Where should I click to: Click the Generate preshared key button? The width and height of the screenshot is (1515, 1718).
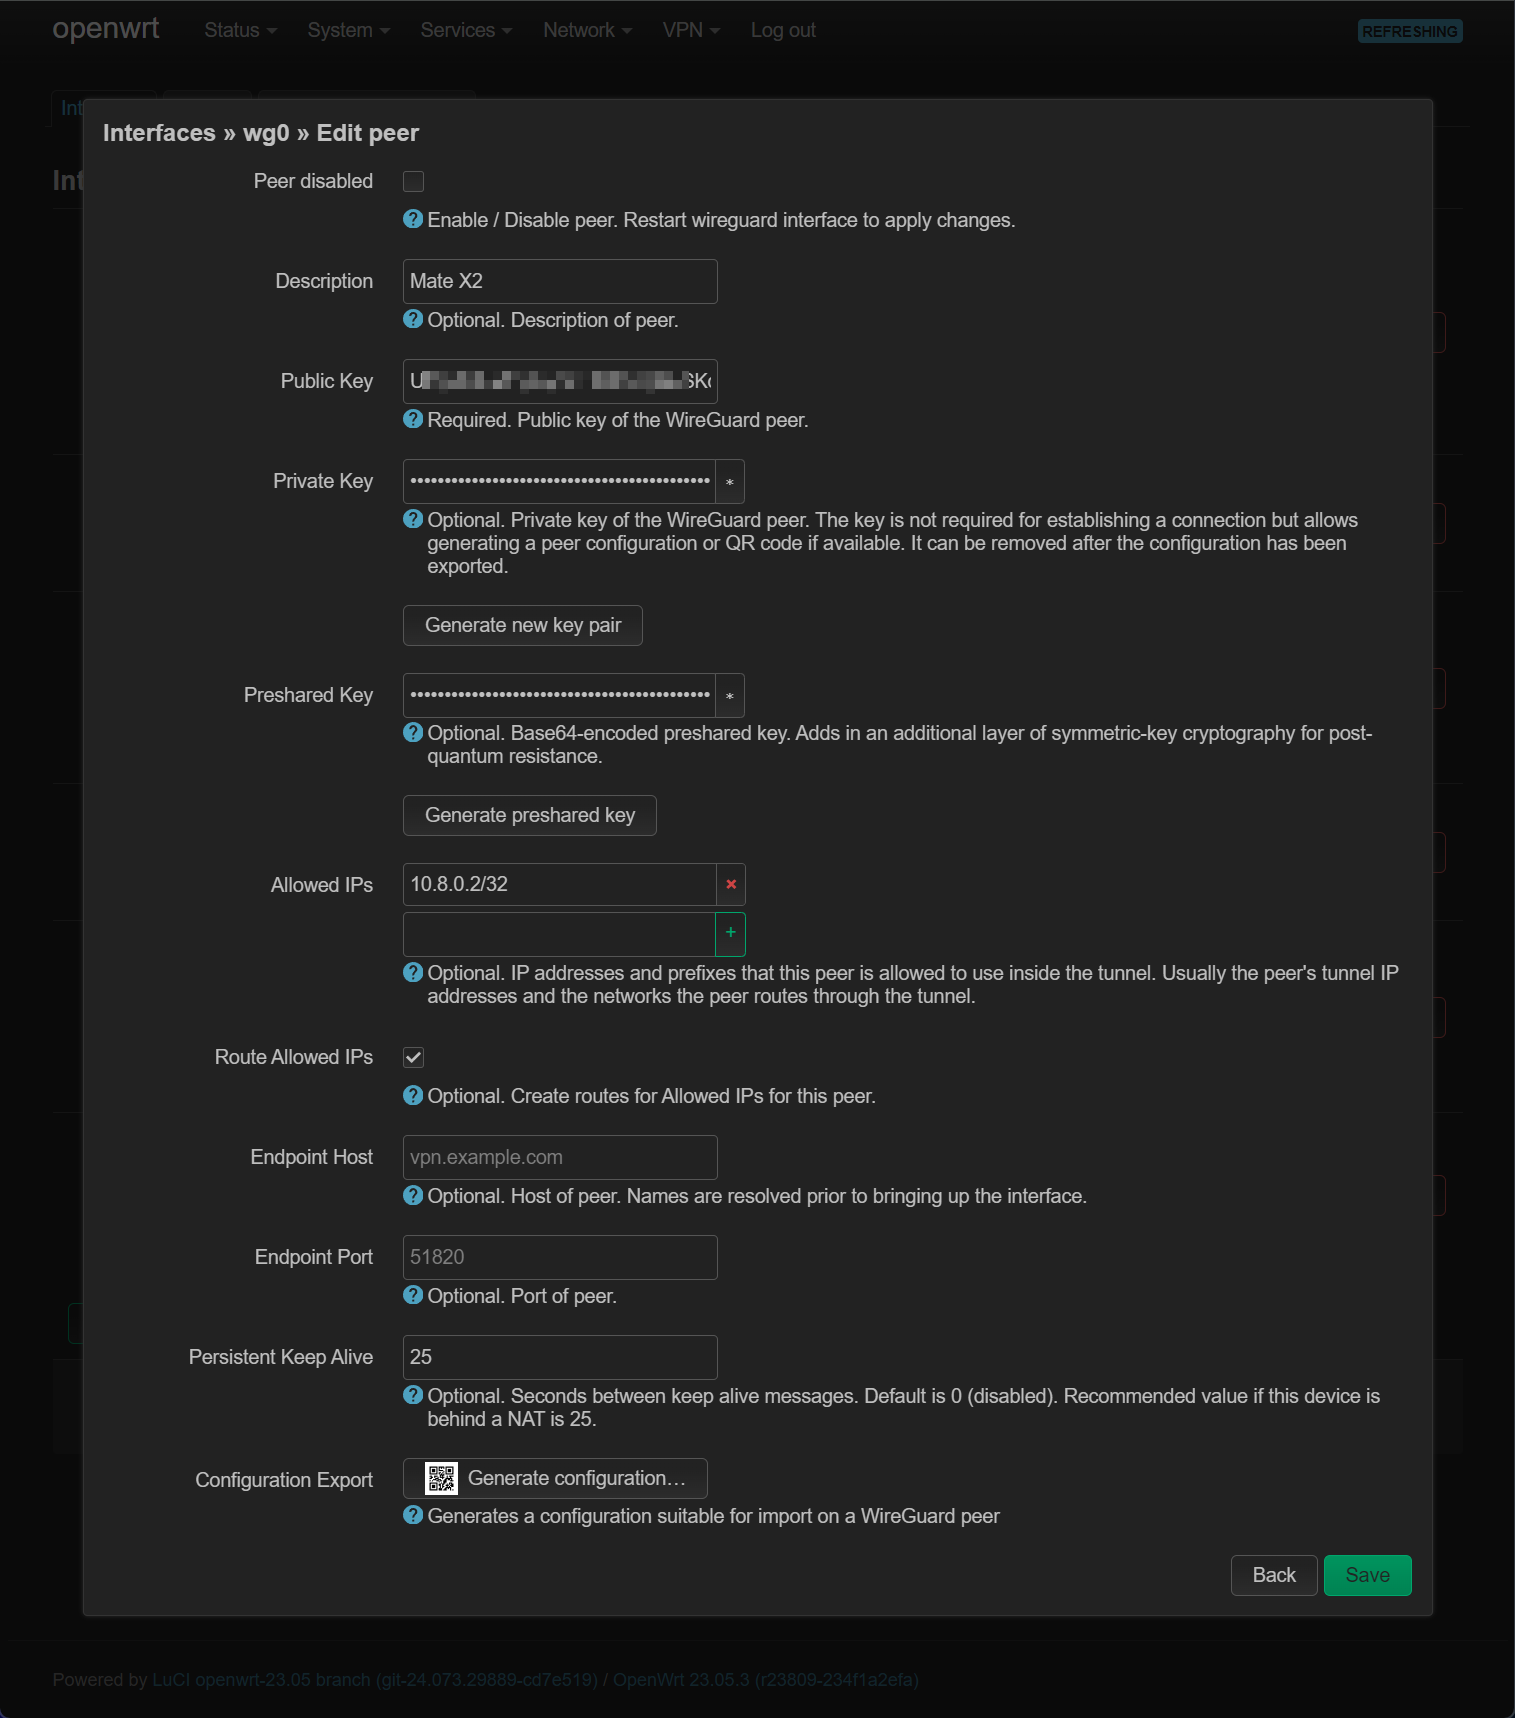tap(530, 815)
